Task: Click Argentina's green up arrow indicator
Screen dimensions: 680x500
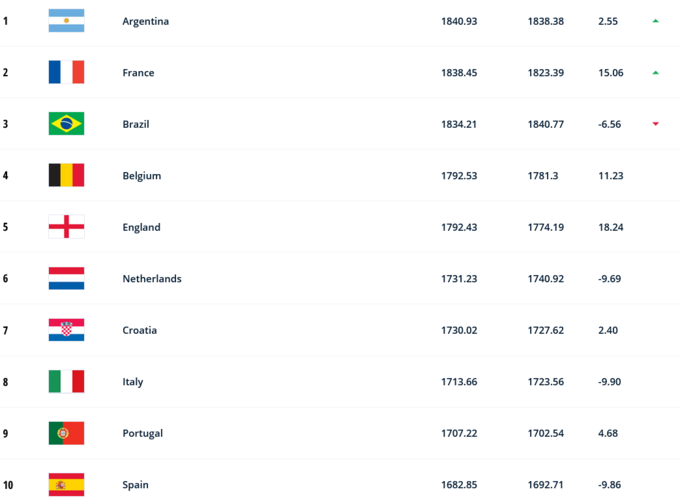Action: [x=655, y=20]
